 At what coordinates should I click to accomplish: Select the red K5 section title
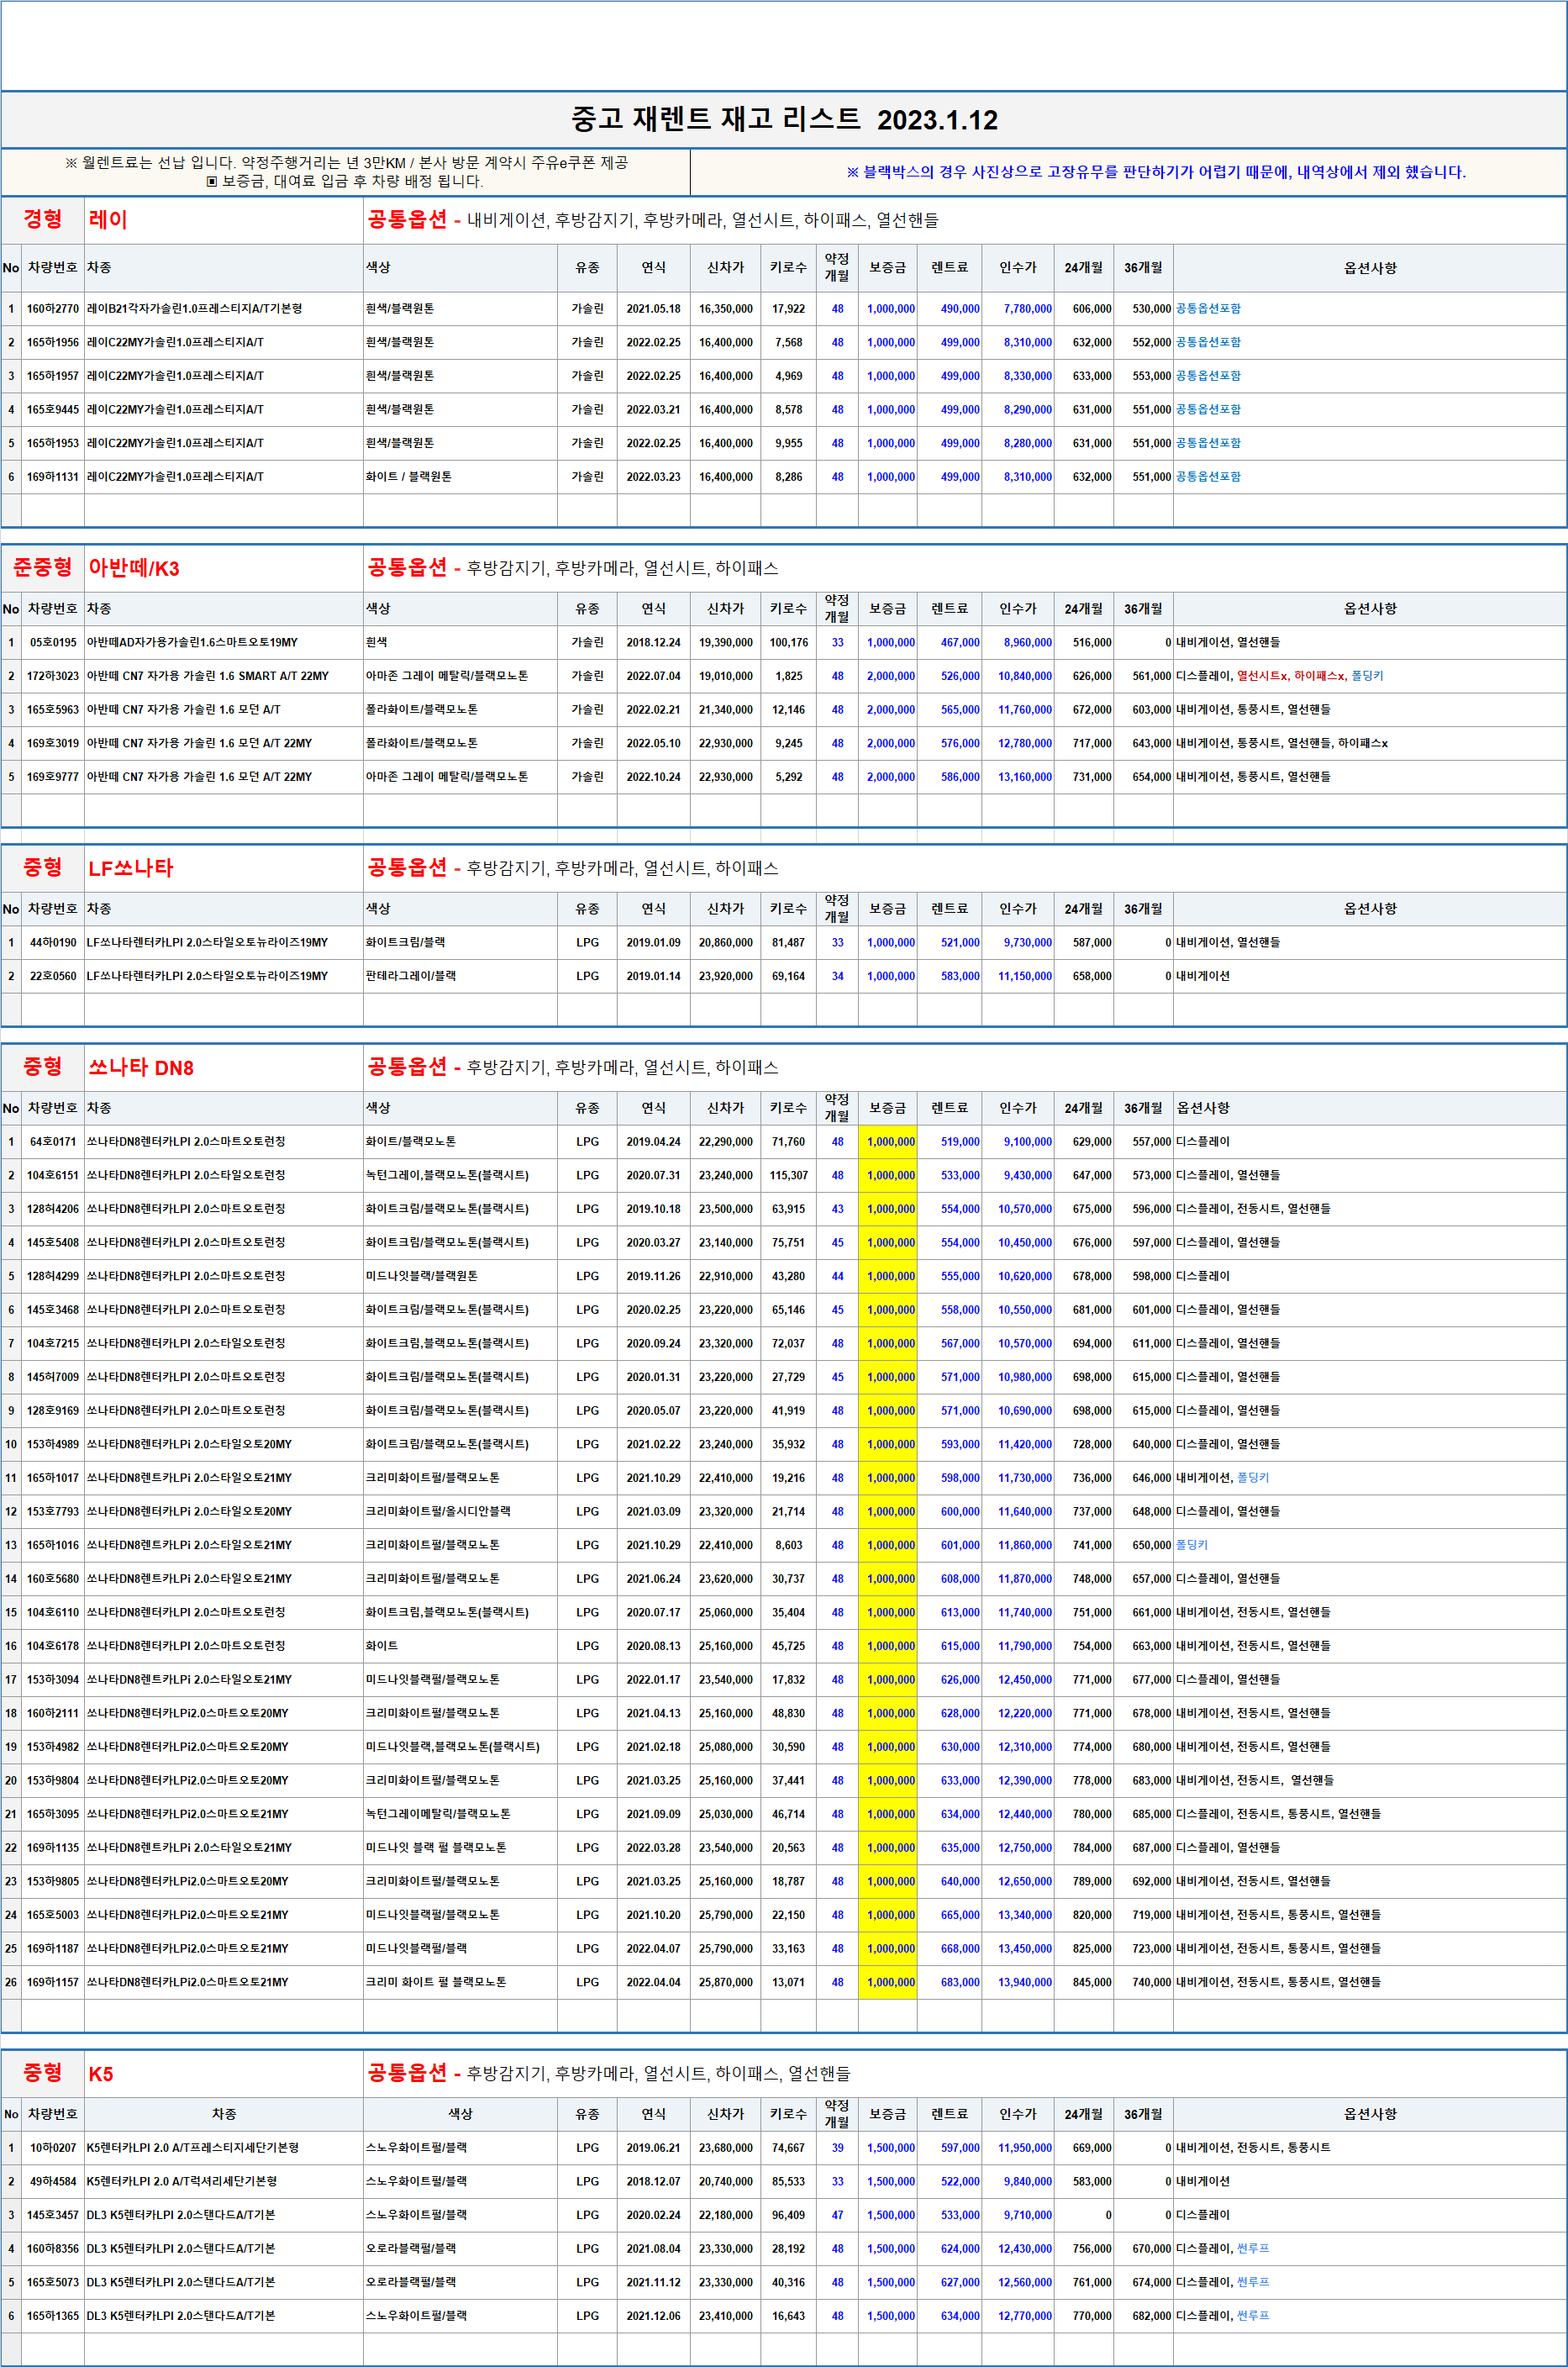click(x=101, y=2073)
